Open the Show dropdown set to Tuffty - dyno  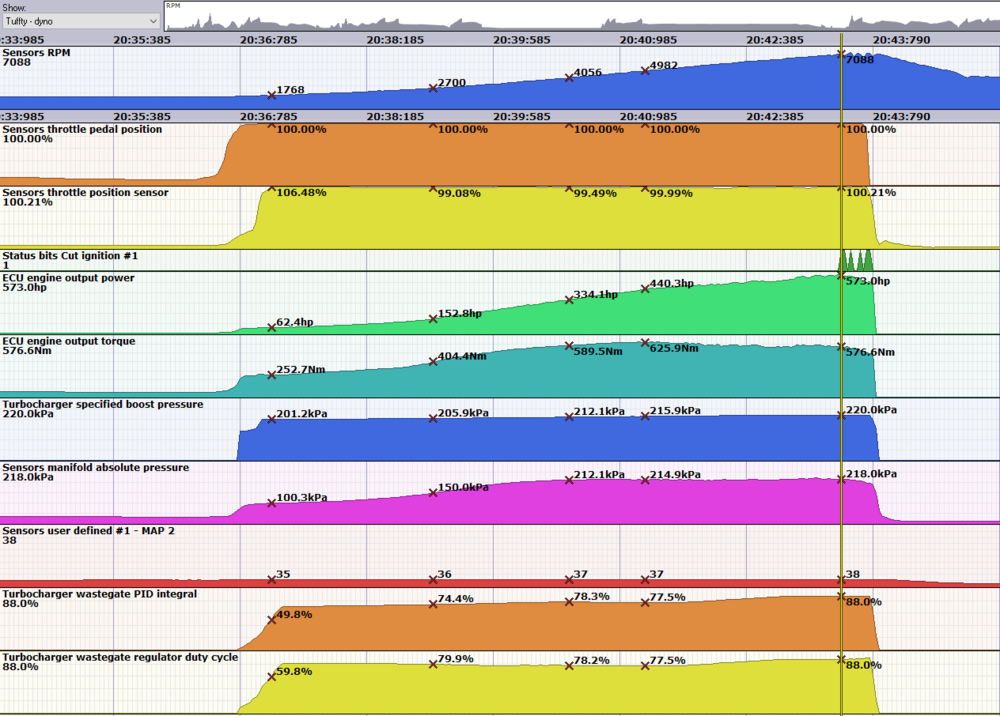[81, 21]
